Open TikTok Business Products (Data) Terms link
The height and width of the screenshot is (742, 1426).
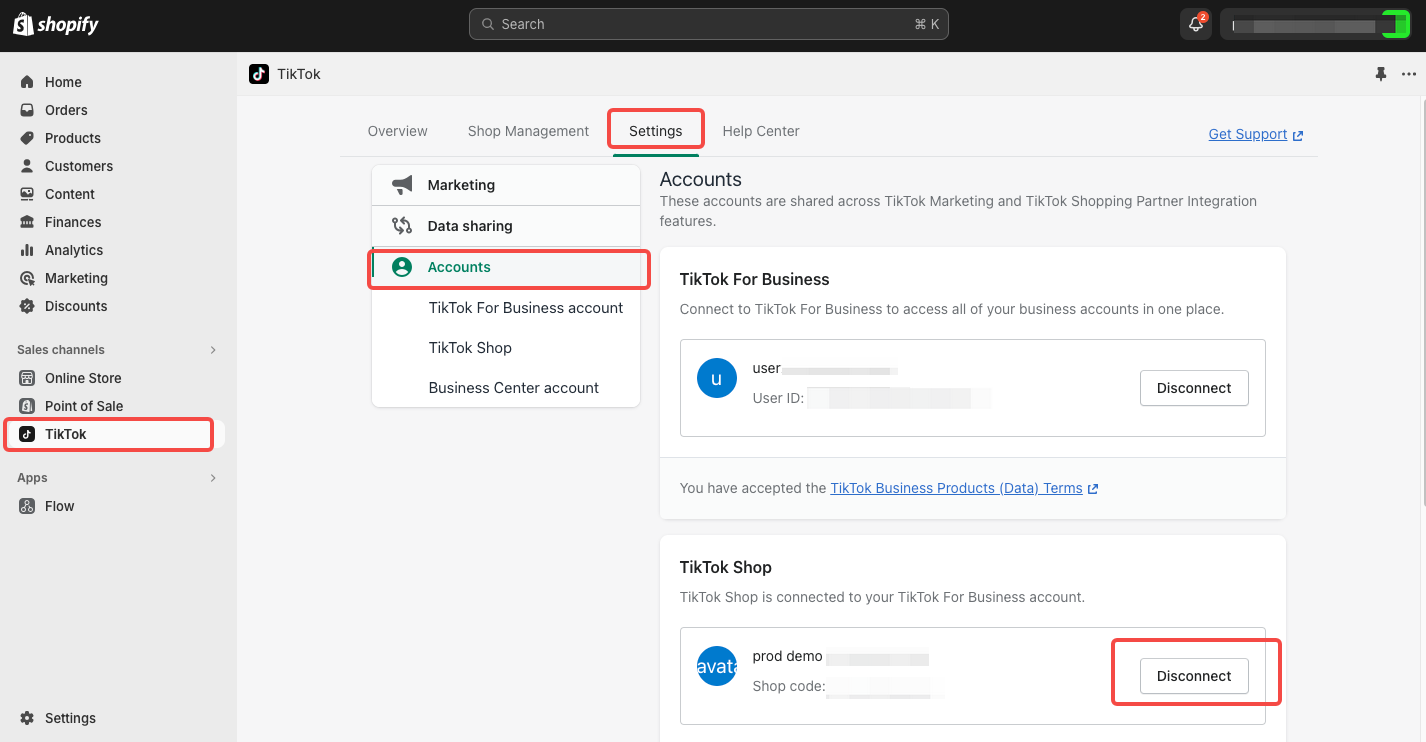[x=956, y=488]
